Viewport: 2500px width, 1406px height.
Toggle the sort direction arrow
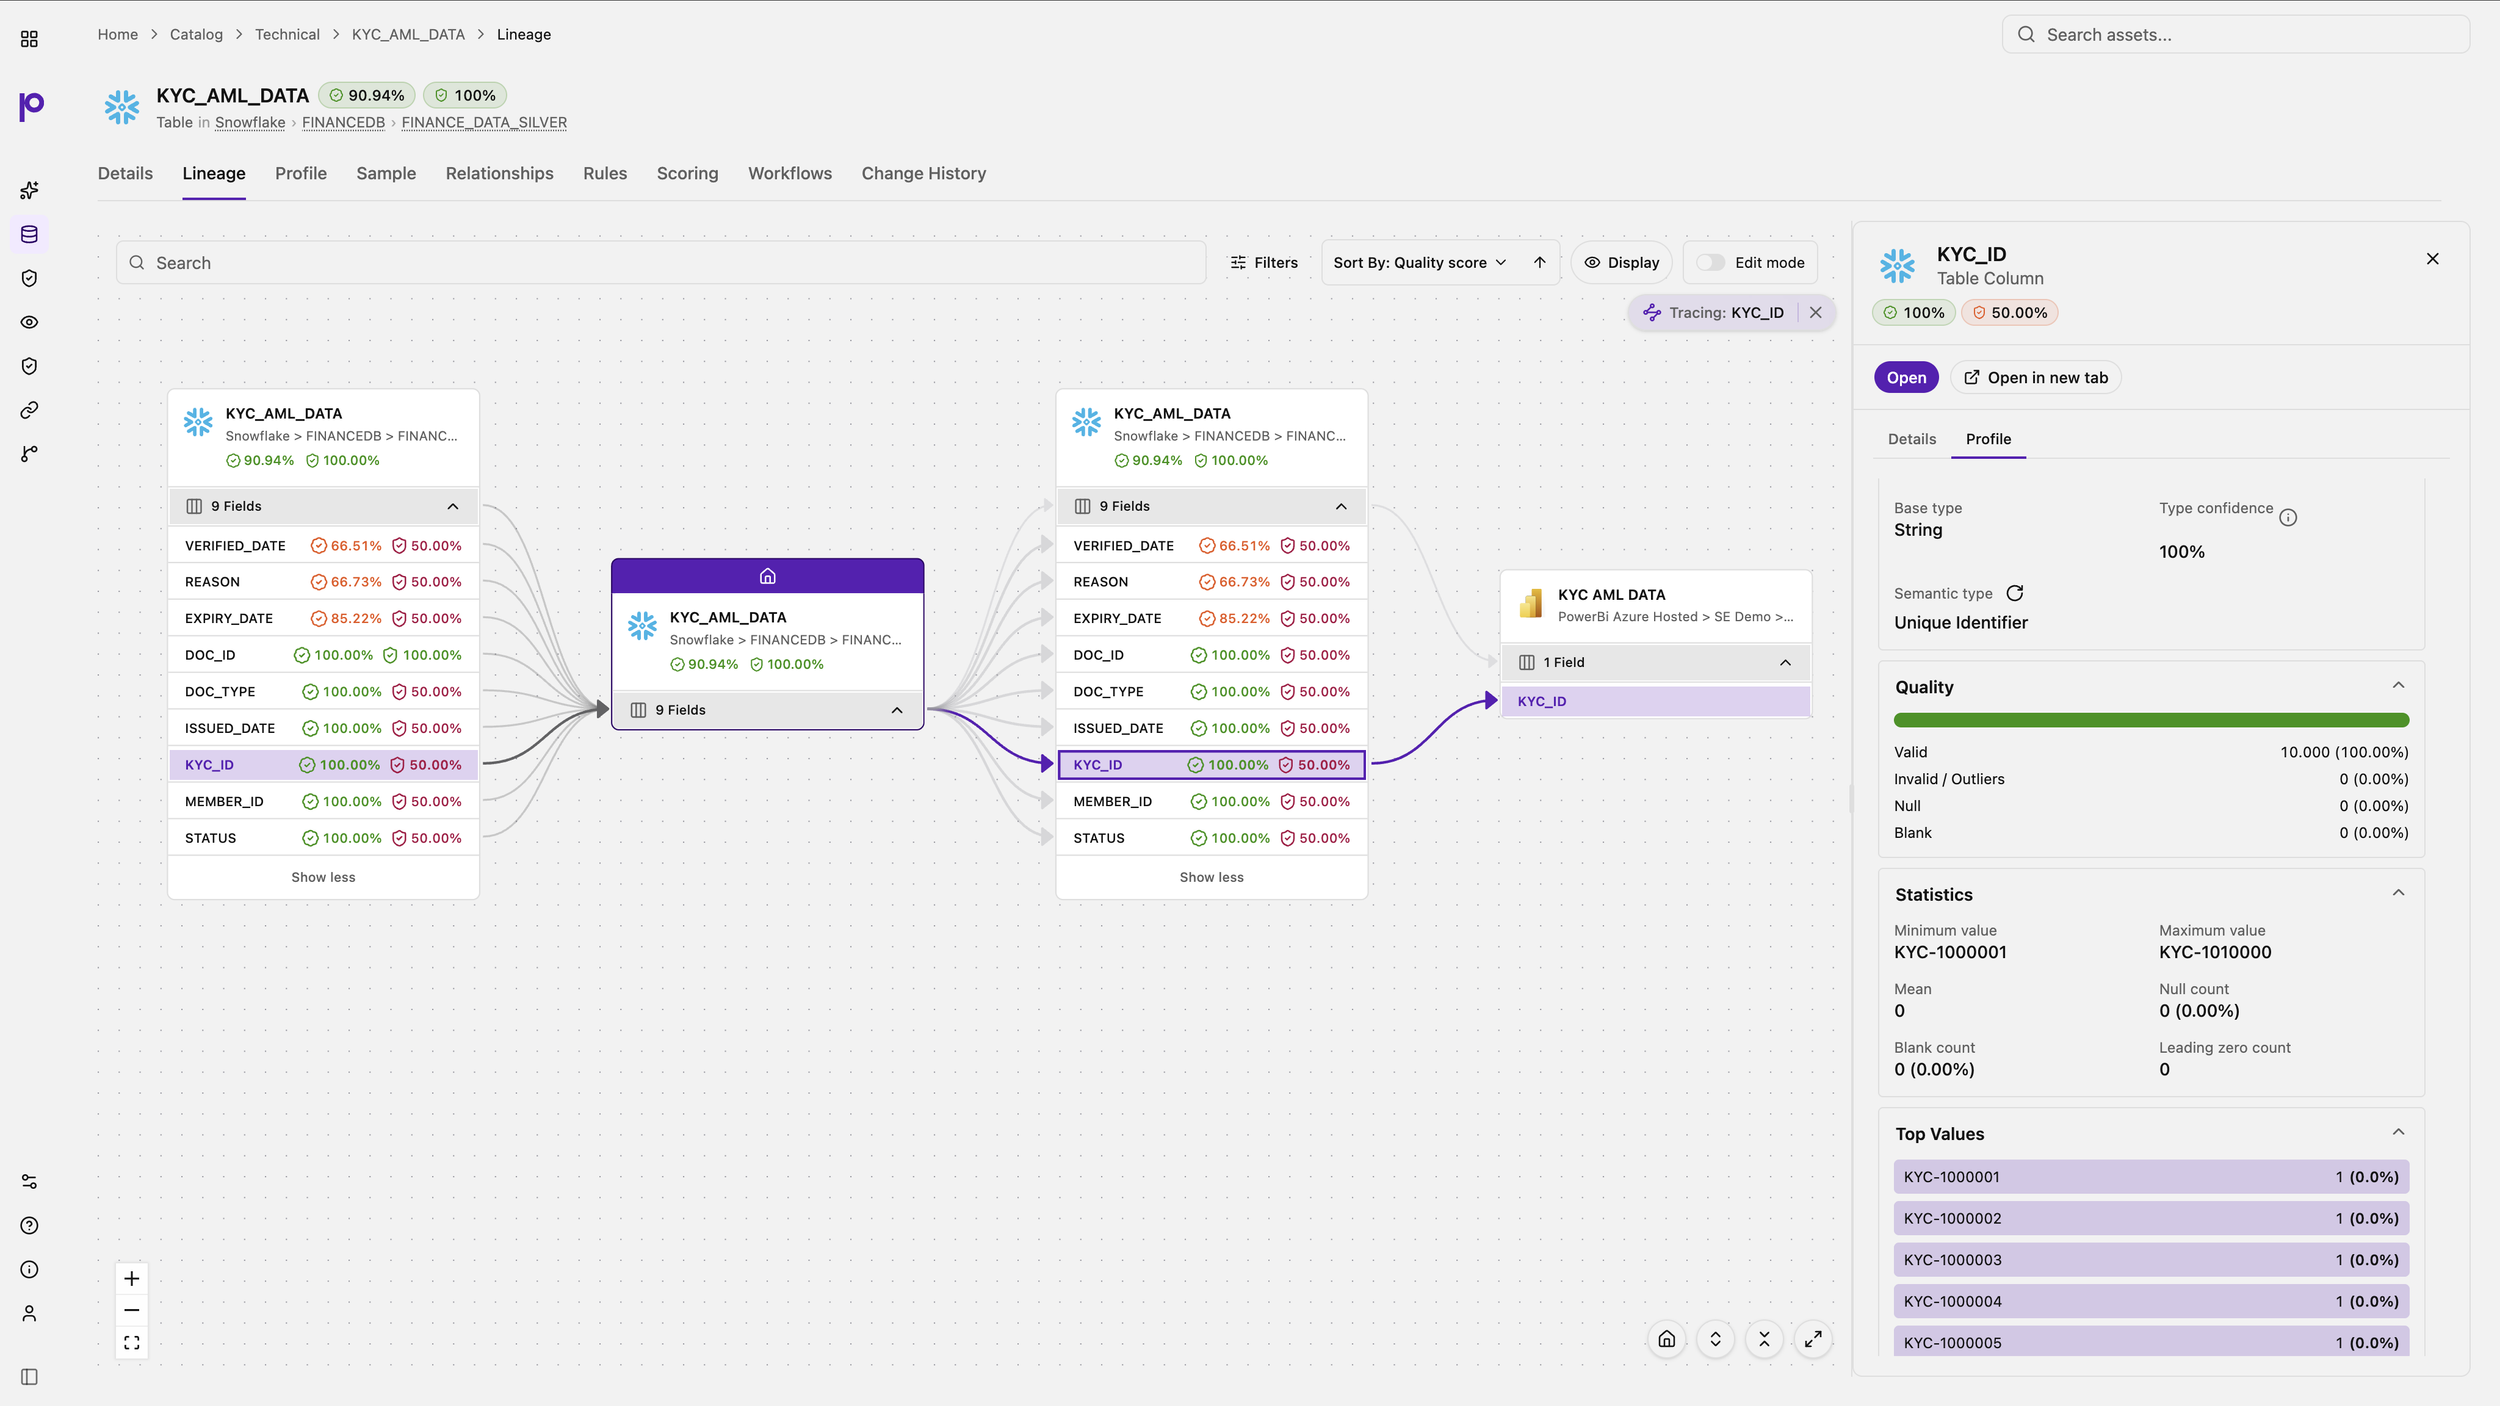1540,262
